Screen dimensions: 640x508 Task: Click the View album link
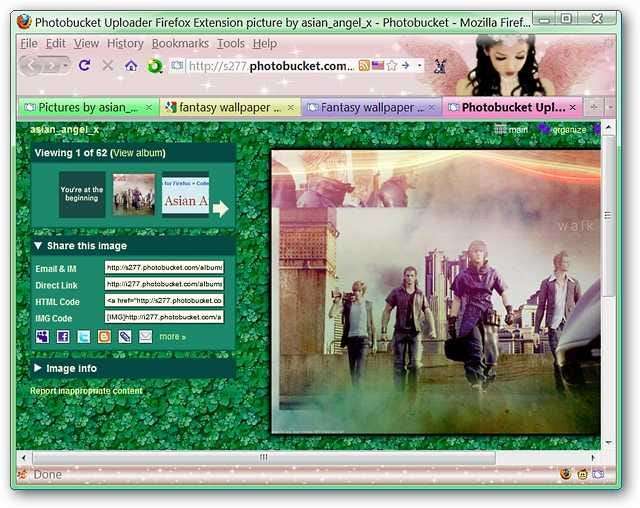click(x=138, y=153)
